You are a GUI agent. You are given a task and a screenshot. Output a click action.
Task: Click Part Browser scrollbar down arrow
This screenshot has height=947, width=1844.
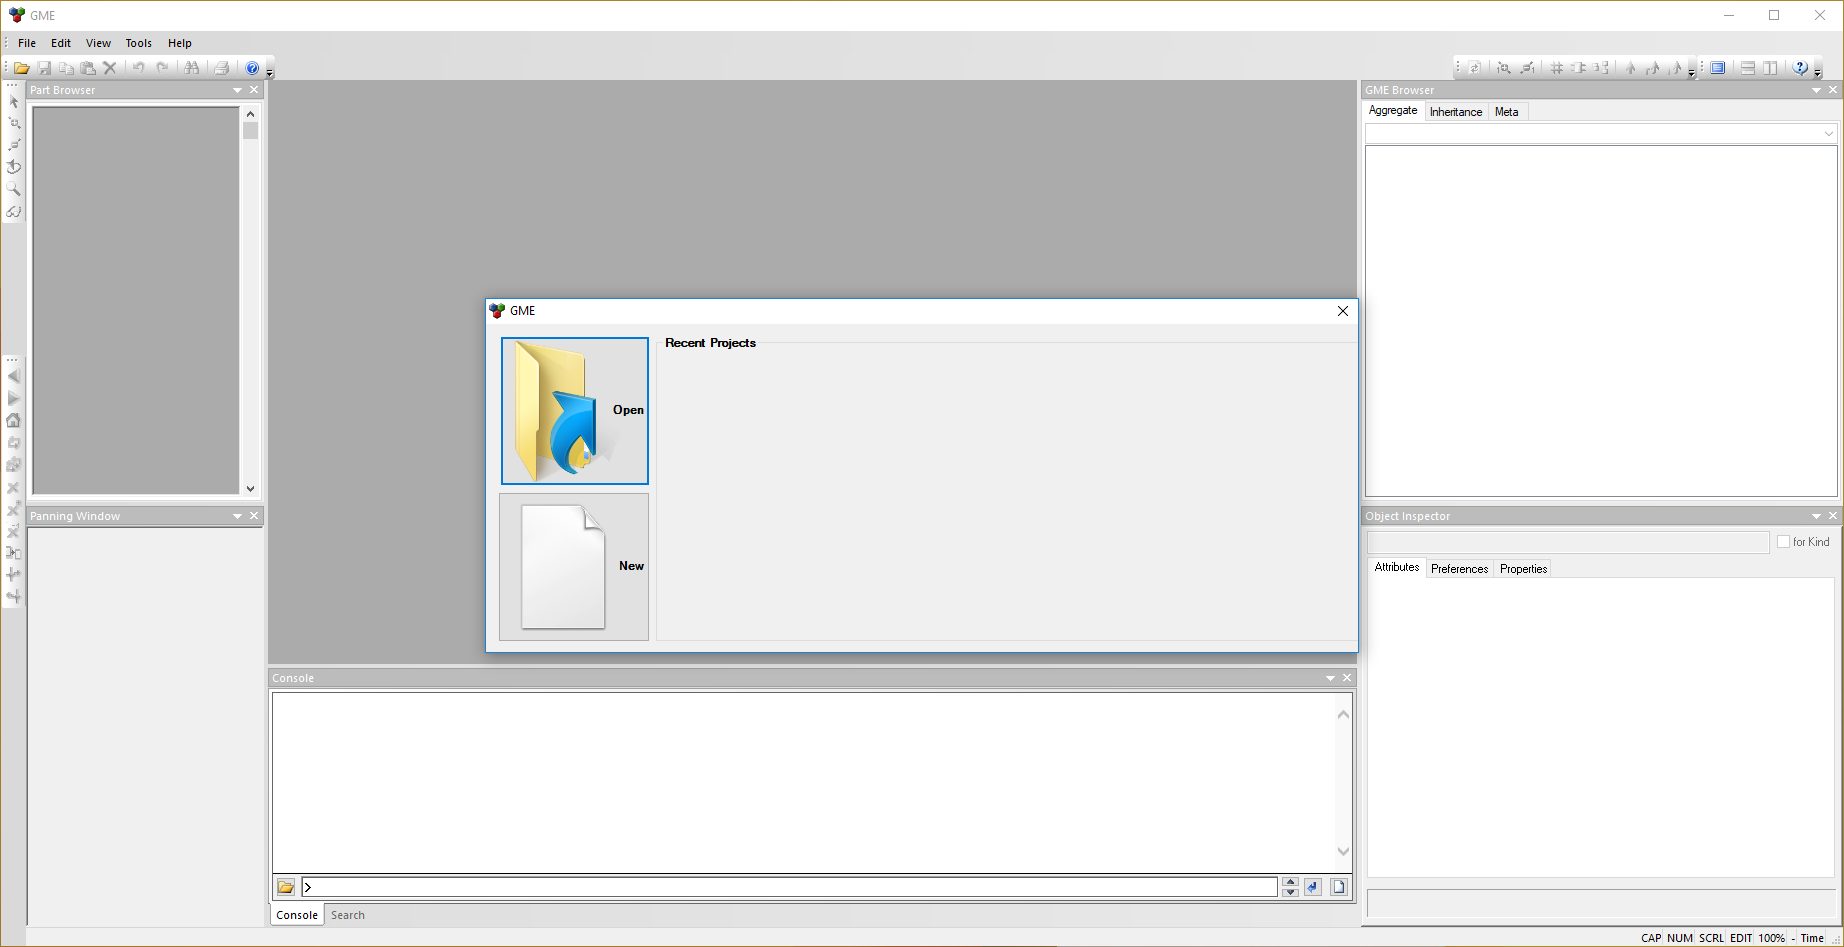point(250,489)
